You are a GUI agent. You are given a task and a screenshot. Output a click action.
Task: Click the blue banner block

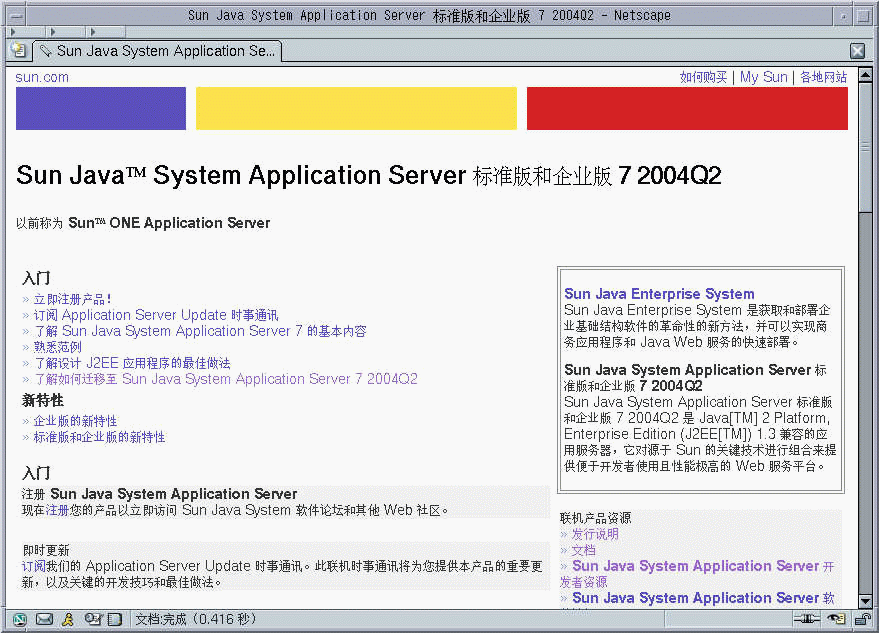point(101,108)
